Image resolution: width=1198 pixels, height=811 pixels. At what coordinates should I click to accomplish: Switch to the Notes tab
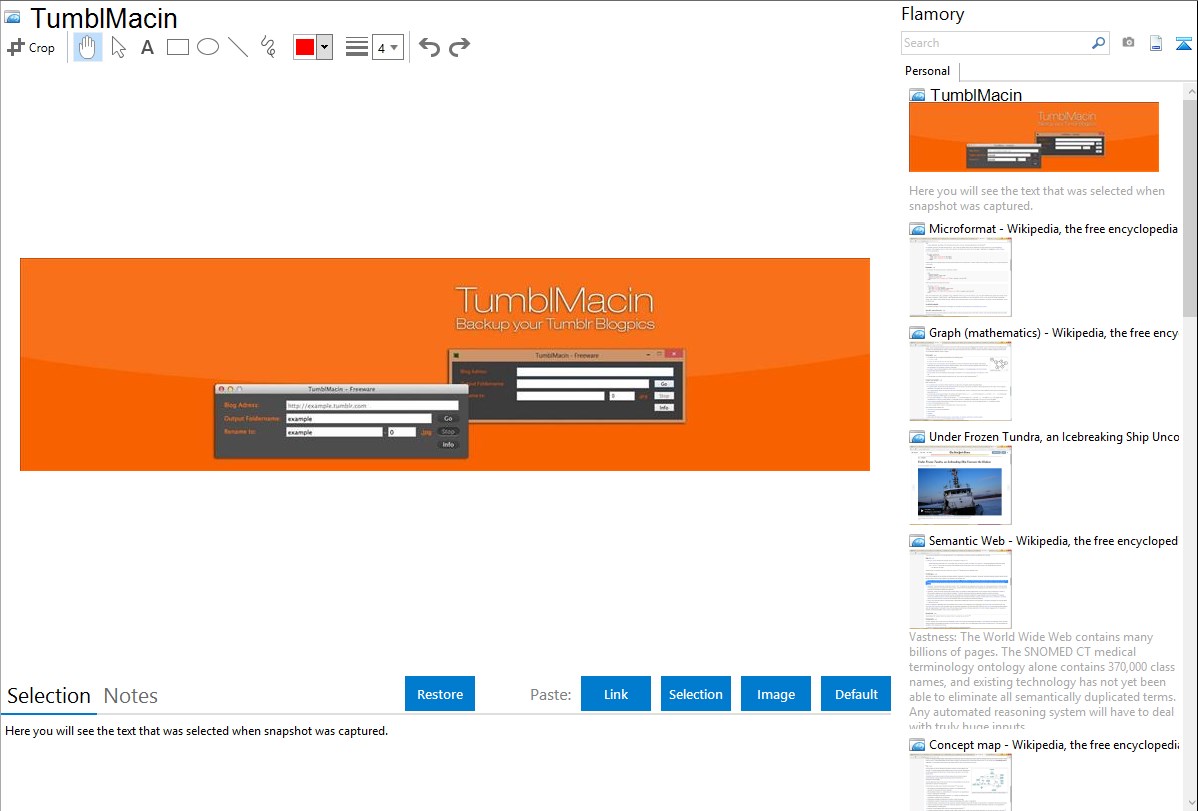(131, 696)
